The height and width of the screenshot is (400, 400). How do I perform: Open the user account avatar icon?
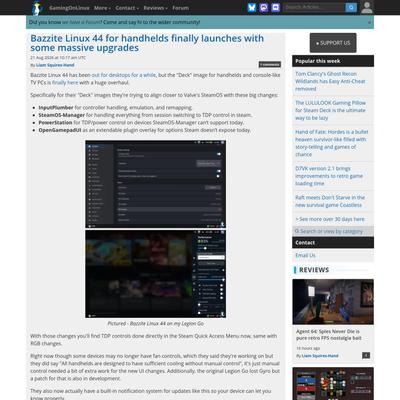[x=367, y=7]
